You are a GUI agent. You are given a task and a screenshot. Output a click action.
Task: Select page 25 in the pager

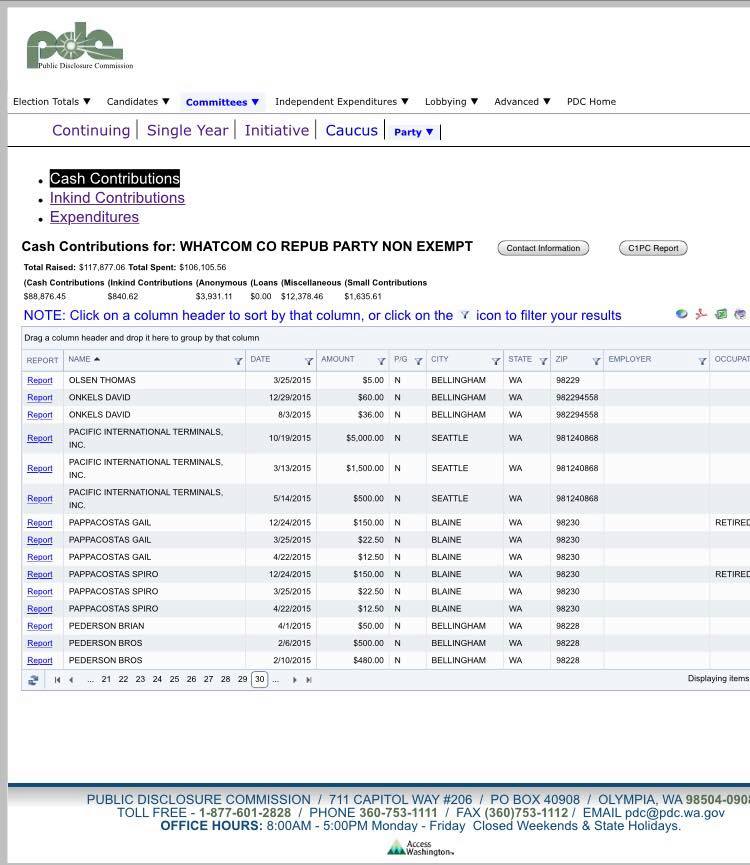tap(174, 680)
